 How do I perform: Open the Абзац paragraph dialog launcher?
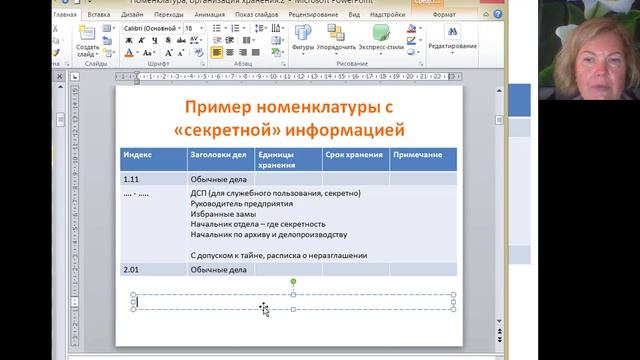pyautogui.click(x=284, y=64)
